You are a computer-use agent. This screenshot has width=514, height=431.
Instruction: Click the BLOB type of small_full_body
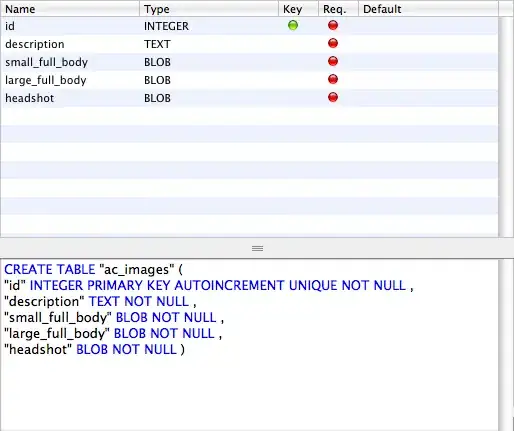click(x=157, y=62)
